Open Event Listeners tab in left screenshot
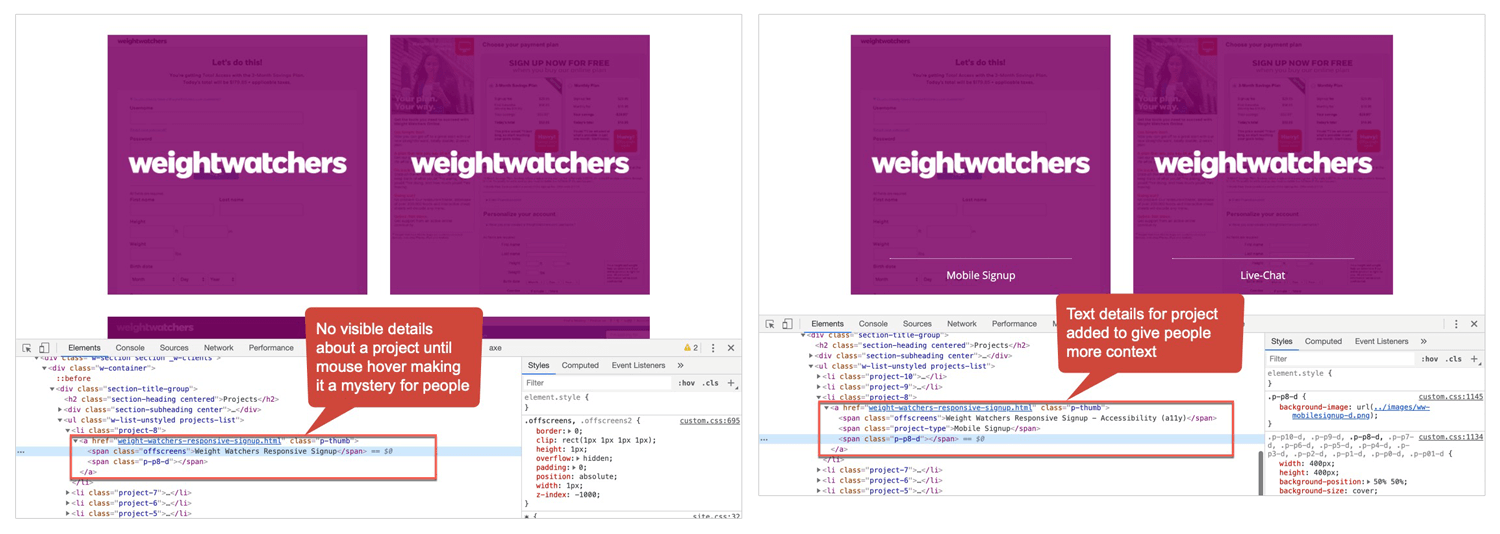This screenshot has width=1500, height=534. pos(638,366)
